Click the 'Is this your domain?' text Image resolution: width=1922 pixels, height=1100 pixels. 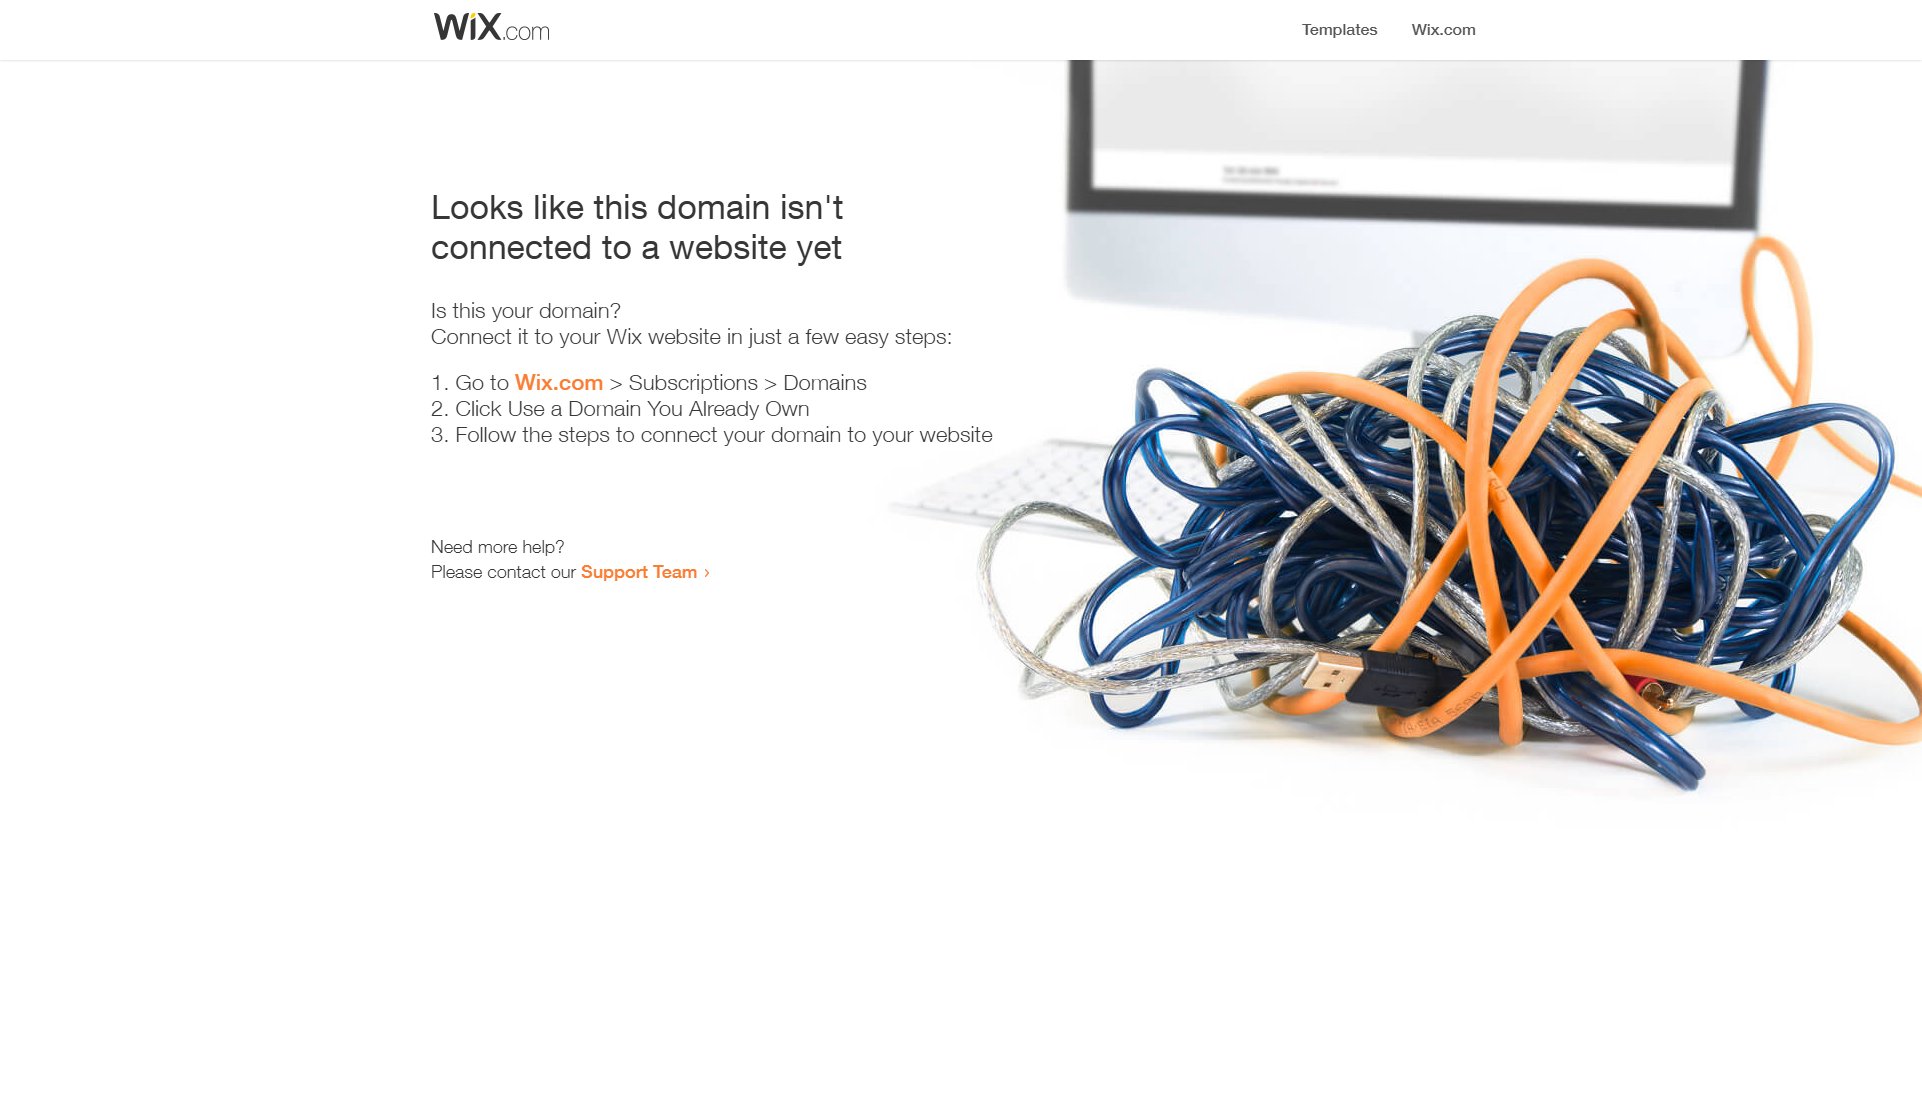tap(526, 311)
